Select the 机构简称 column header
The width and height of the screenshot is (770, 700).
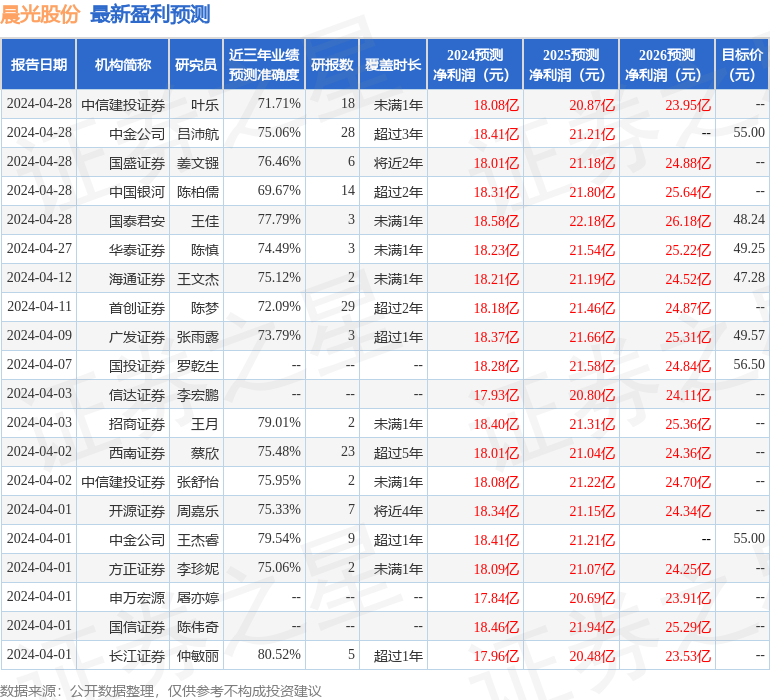(123, 64)
